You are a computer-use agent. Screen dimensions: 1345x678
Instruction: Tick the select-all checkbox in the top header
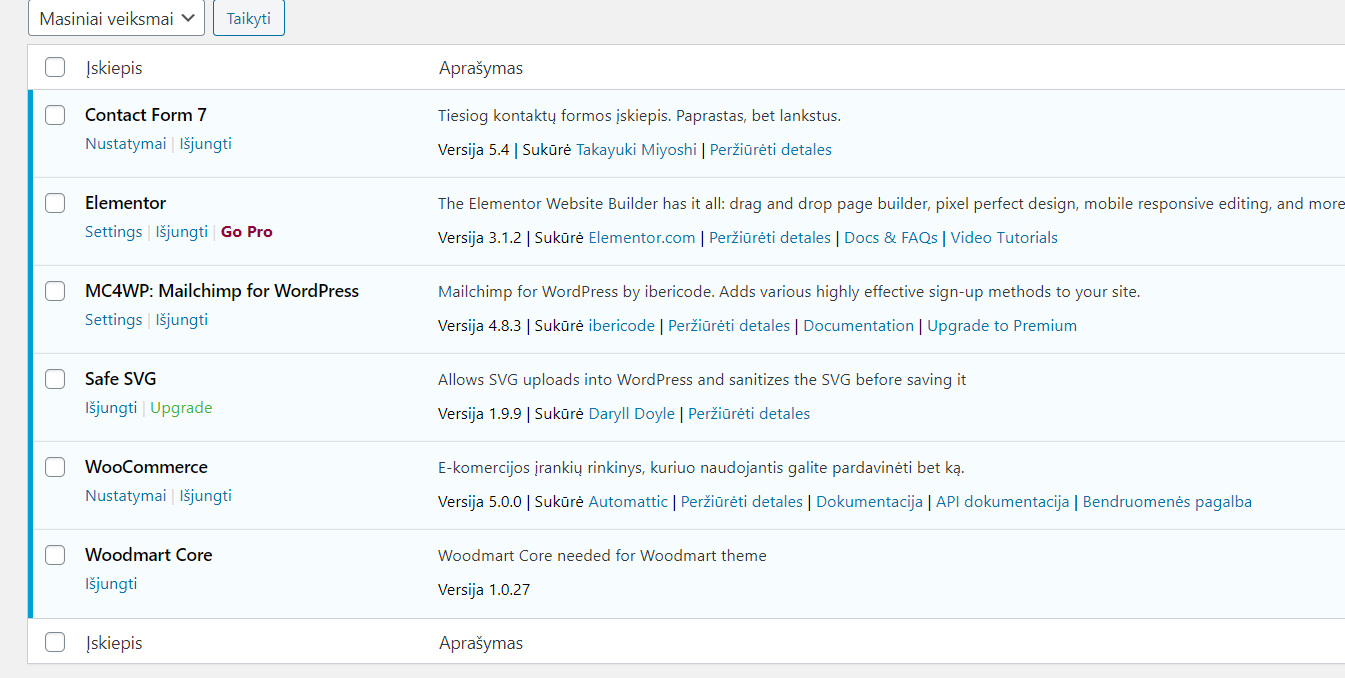[55, 68]
